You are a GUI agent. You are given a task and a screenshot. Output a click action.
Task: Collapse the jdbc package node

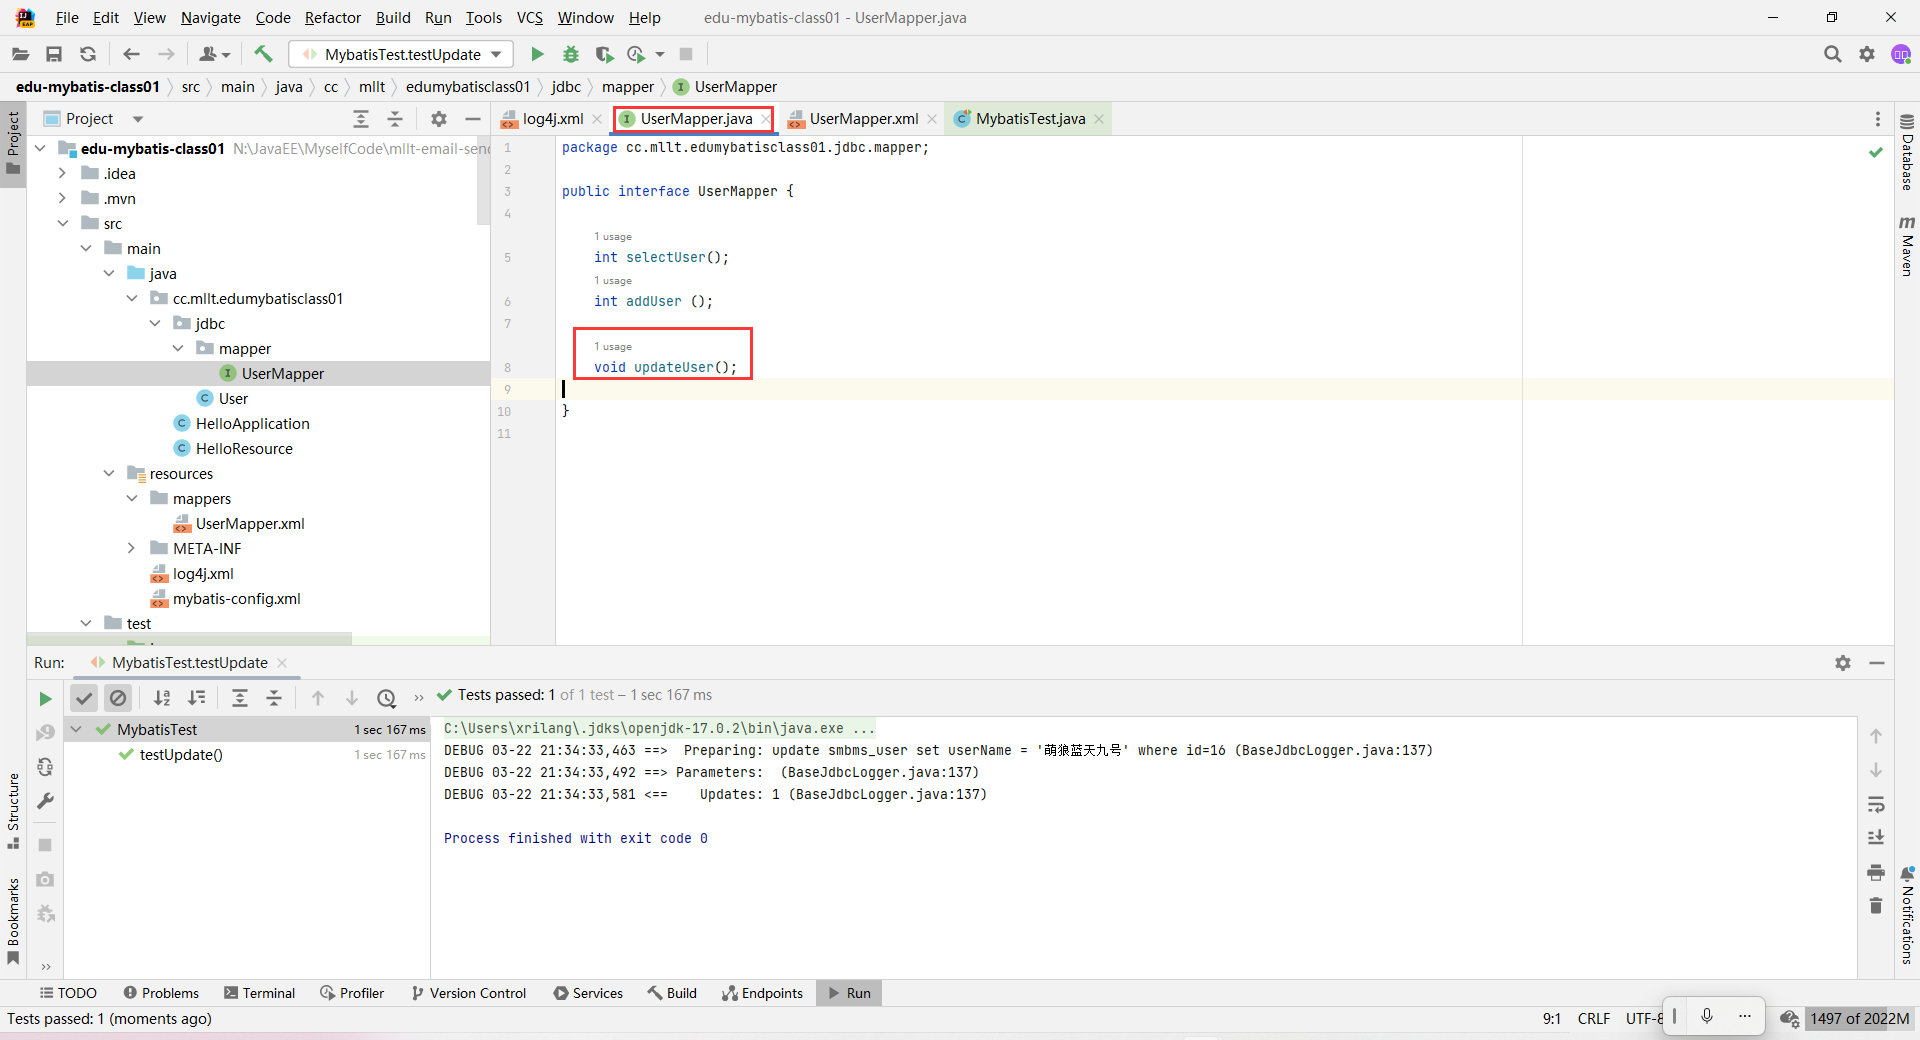click(155, 323)
